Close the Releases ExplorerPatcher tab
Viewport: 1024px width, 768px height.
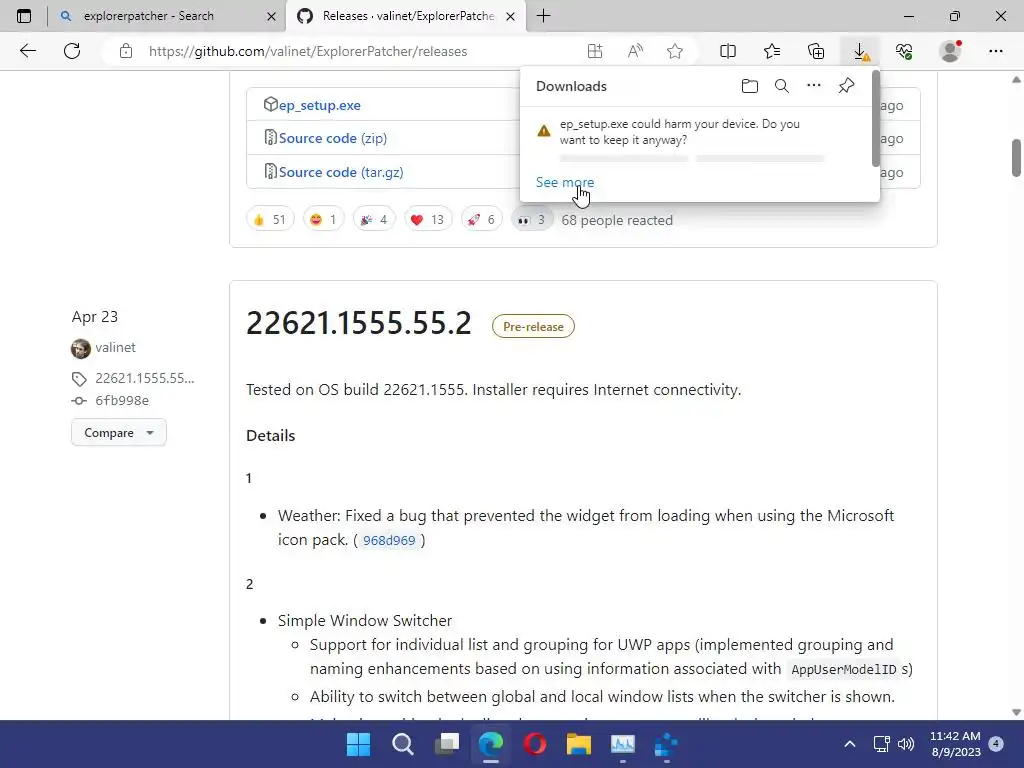(511, 16)
